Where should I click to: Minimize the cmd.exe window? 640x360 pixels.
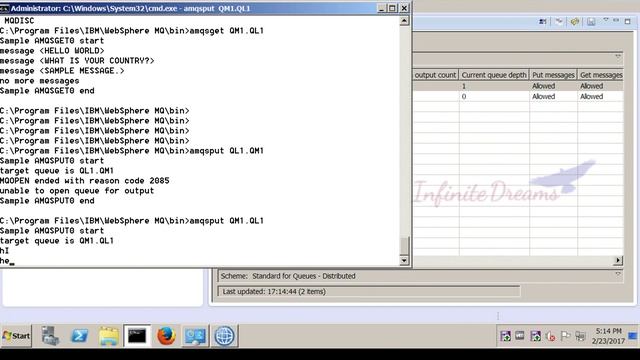(381, 8)
